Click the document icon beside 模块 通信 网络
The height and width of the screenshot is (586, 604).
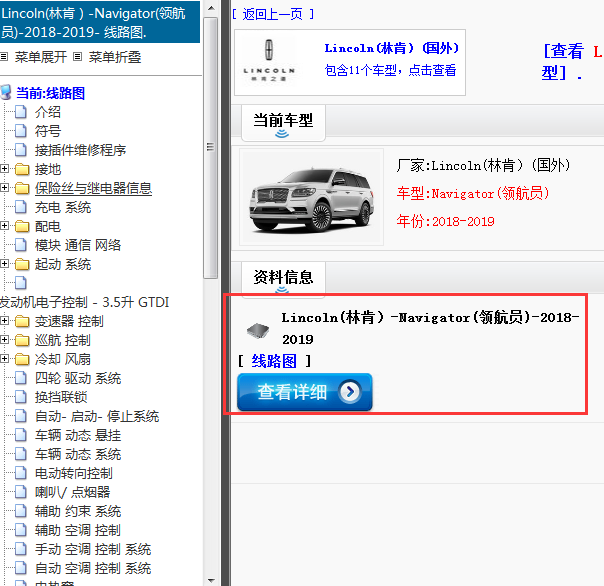(21, 245)
